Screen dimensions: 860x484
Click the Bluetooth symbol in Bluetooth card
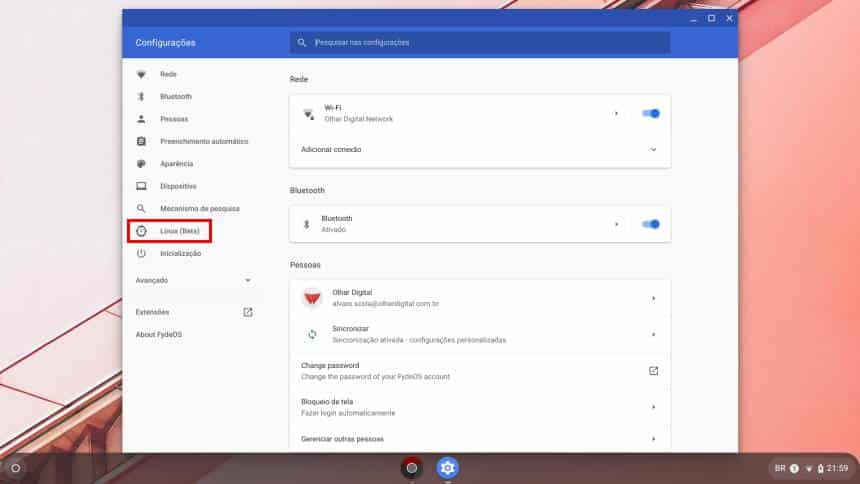[x=307, y=224]
